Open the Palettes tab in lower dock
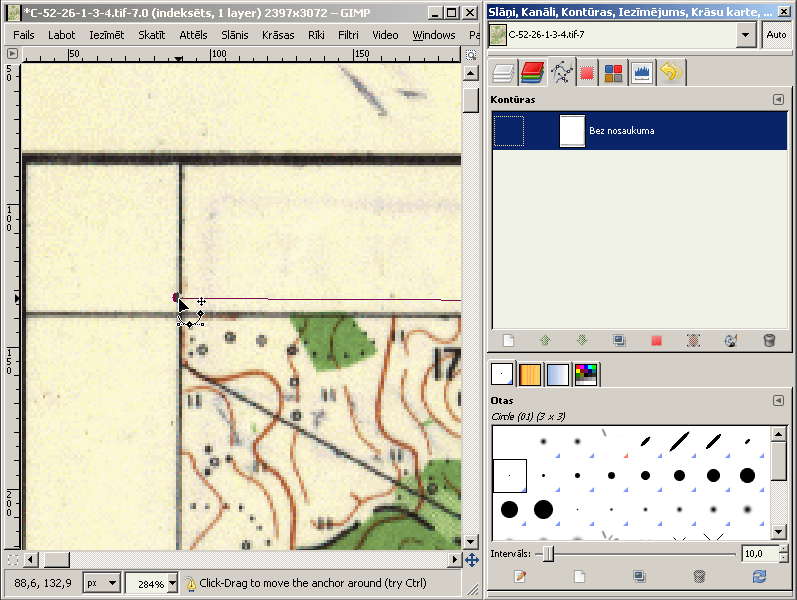Viewport: 797px width, 600px height. (x=586, y=375)
